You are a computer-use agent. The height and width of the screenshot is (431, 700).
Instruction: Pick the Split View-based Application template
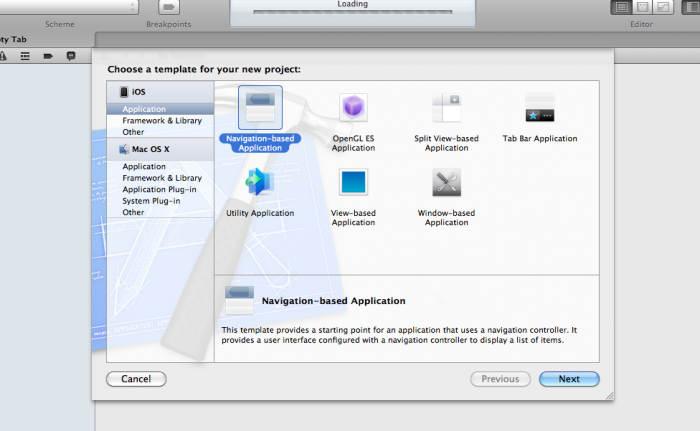point(446,108)
